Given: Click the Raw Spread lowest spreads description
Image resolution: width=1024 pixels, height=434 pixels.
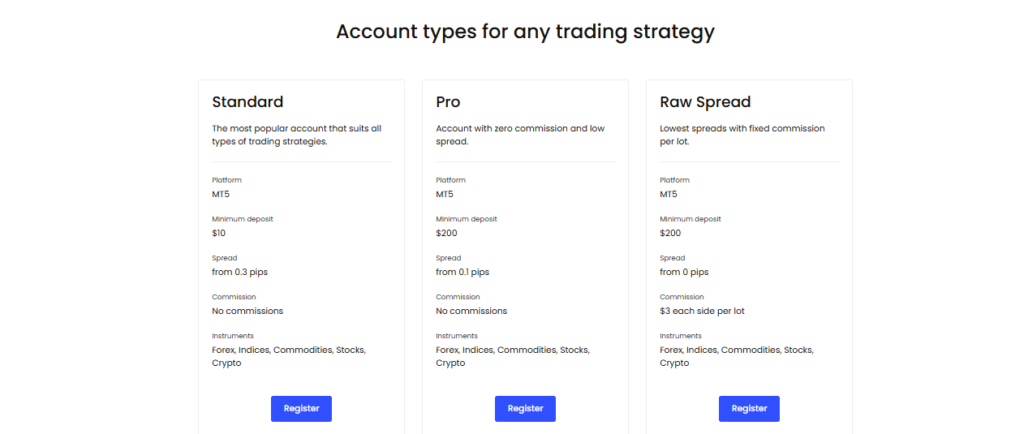Looking at the screenshot, I should coord(742,135).
